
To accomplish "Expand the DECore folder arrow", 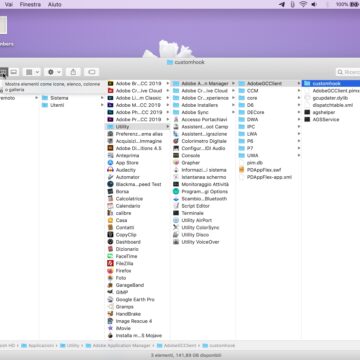I will click(299, 112).
